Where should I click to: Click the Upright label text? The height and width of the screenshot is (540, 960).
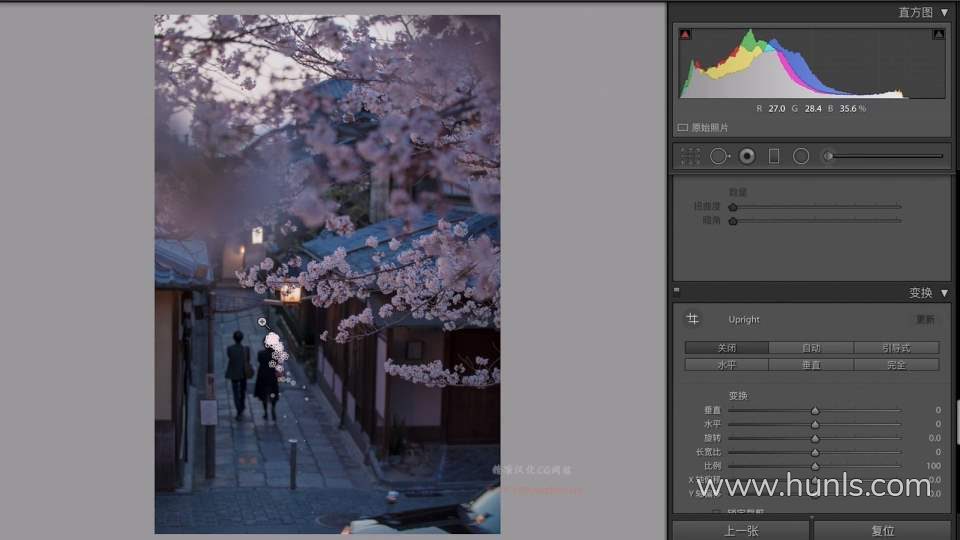click(x=744, y=320)
